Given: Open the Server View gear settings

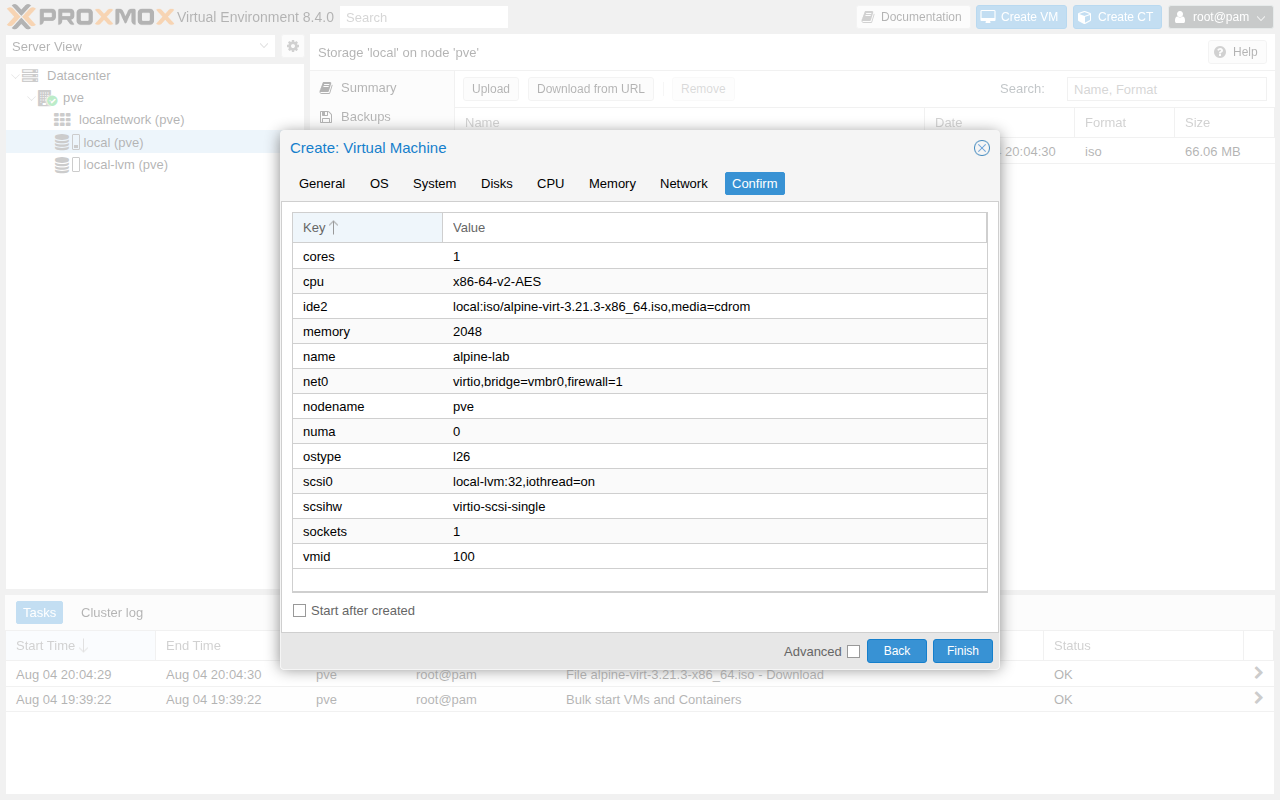Looking at the screenshot, I should click(x=292, y=46).
